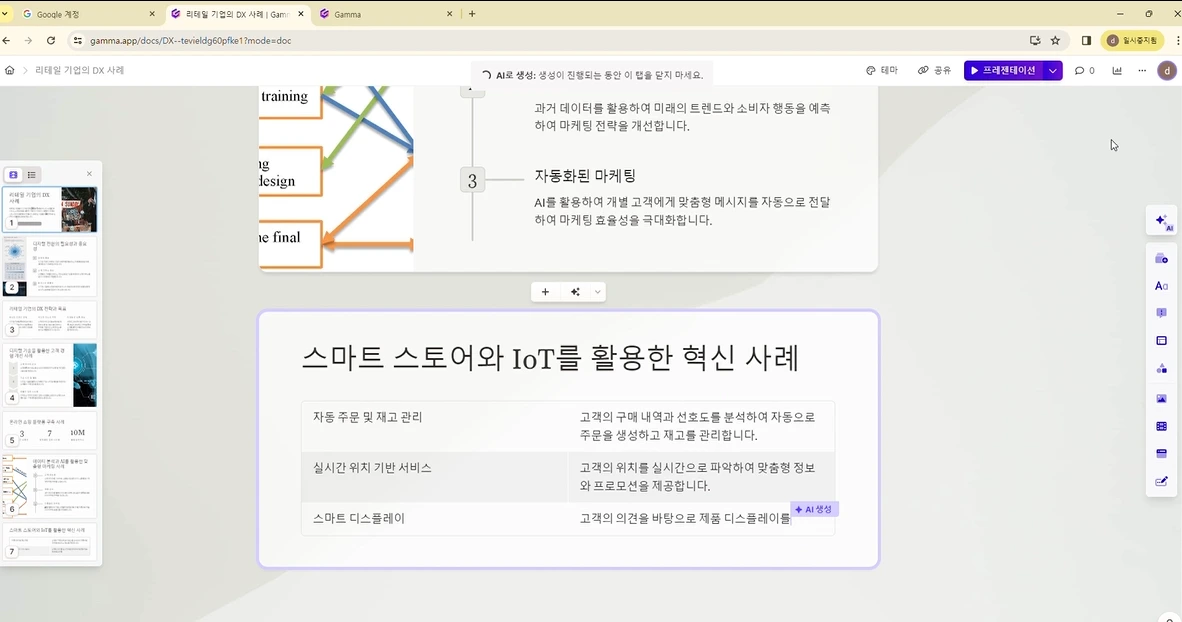Image resolution: width=1182 pixels, height=622 pixels.
Task: Start the 프레젠테이션 presentation
Action: pyautogui.click(x=1003, y=70)
